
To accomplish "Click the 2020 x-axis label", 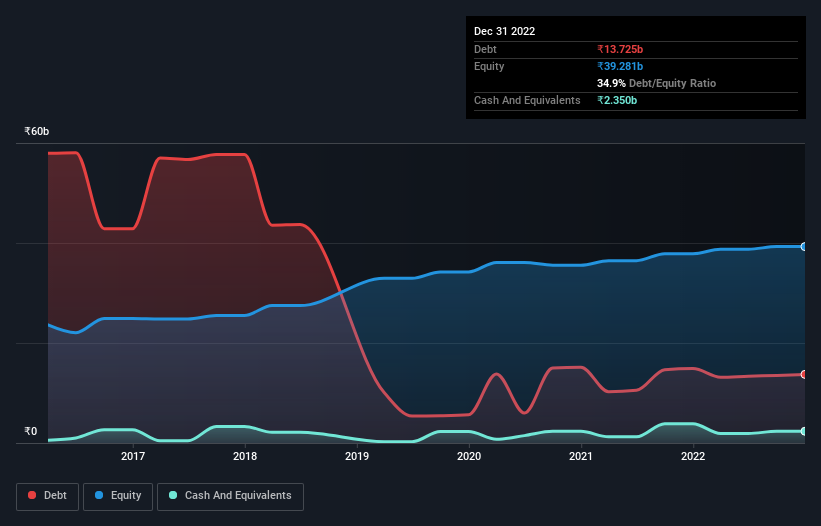I will [x=469, y=456].
